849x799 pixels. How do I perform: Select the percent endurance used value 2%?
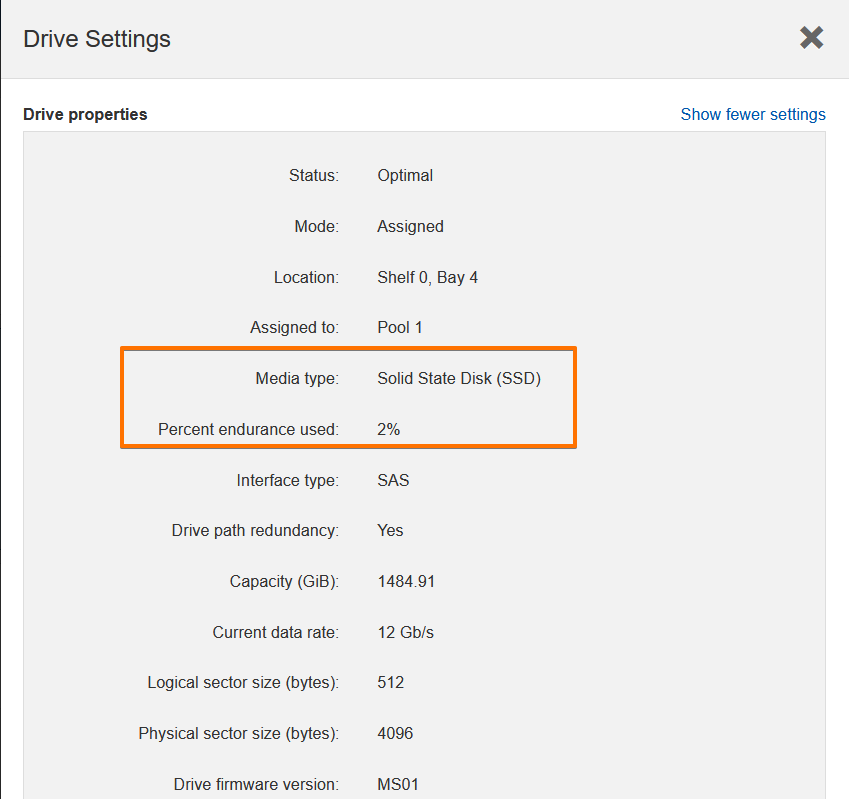tap(389, 429)
